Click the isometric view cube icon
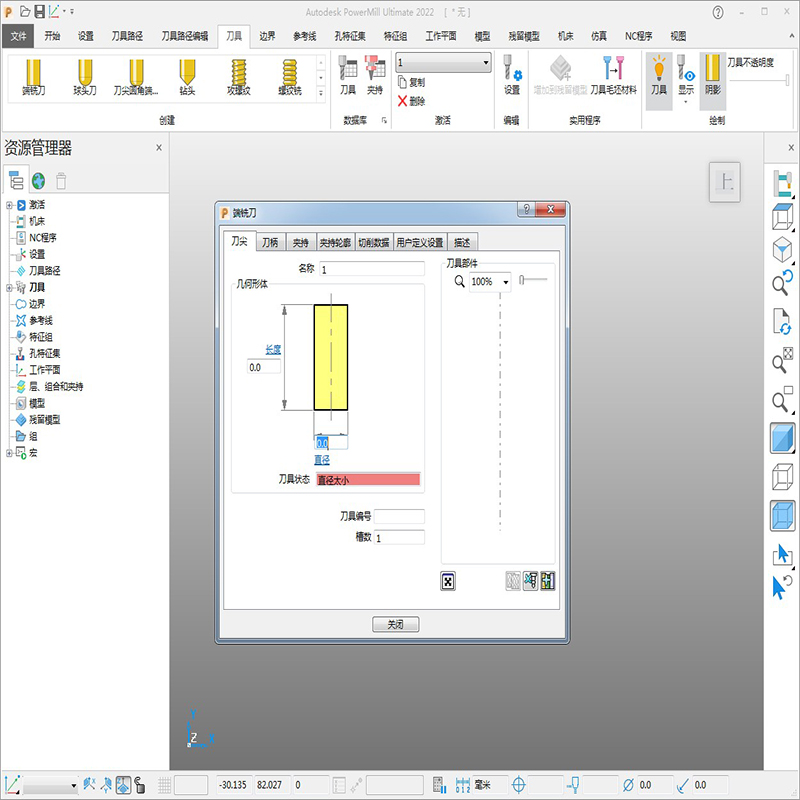Viewport: 800px width, 800px height. pos(782,251)
